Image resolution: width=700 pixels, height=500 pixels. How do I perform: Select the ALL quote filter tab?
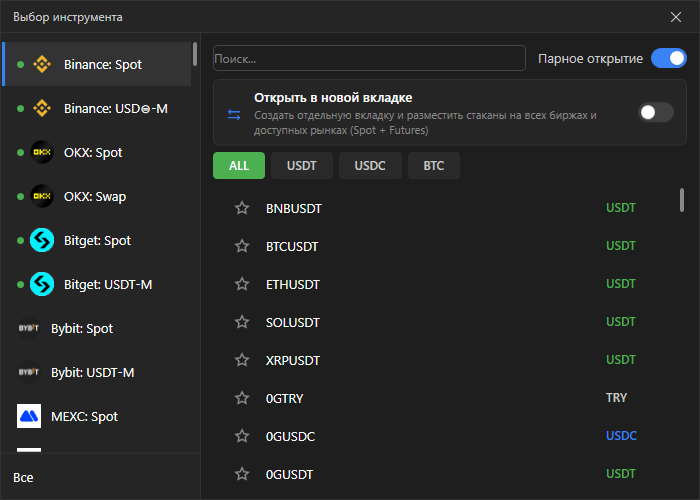coord(239,166)
